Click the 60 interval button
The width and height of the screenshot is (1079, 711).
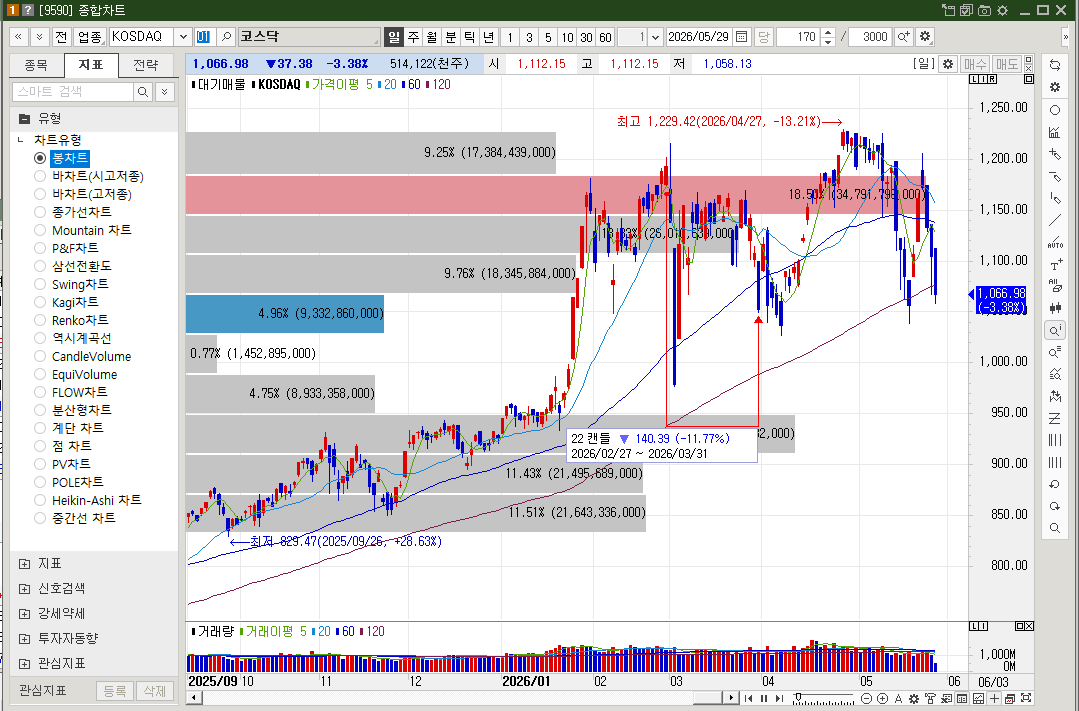(605, 36)
